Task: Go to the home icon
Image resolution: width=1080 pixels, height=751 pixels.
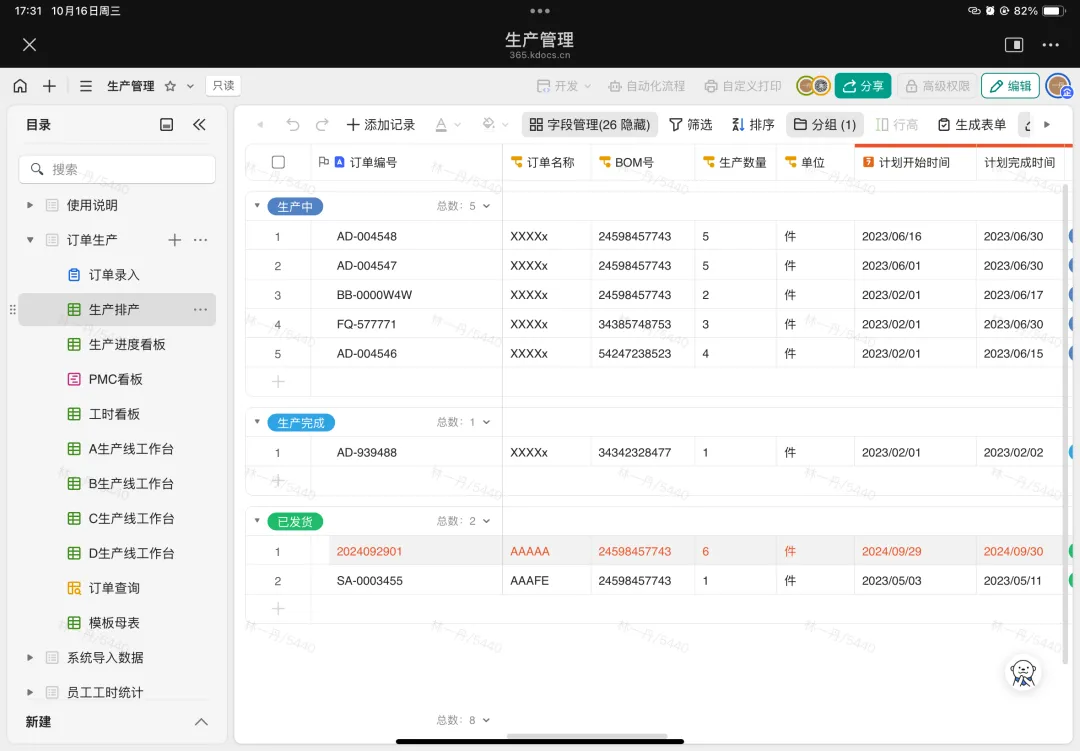Action: point(20,86)
